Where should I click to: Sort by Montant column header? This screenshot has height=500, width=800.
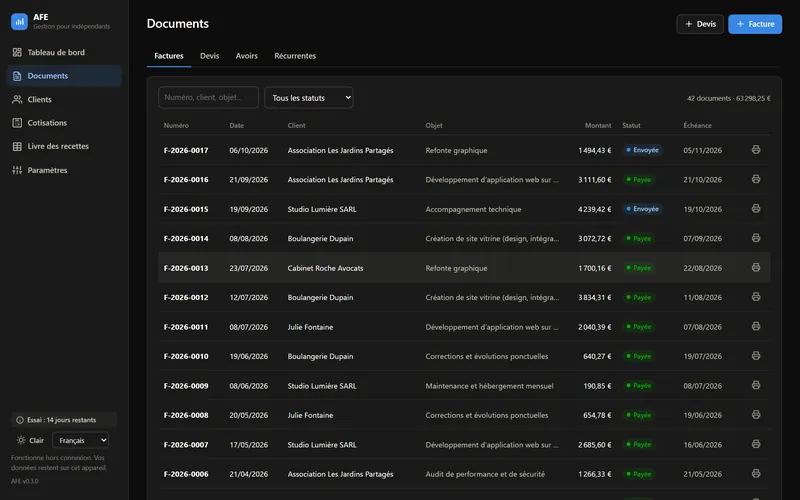click(598, 126)
